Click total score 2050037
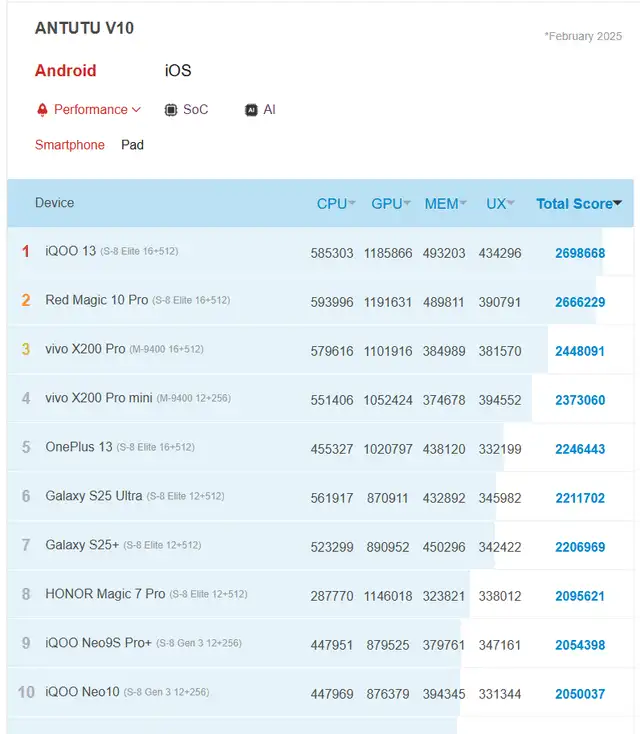640x734 pixels. 580,694
